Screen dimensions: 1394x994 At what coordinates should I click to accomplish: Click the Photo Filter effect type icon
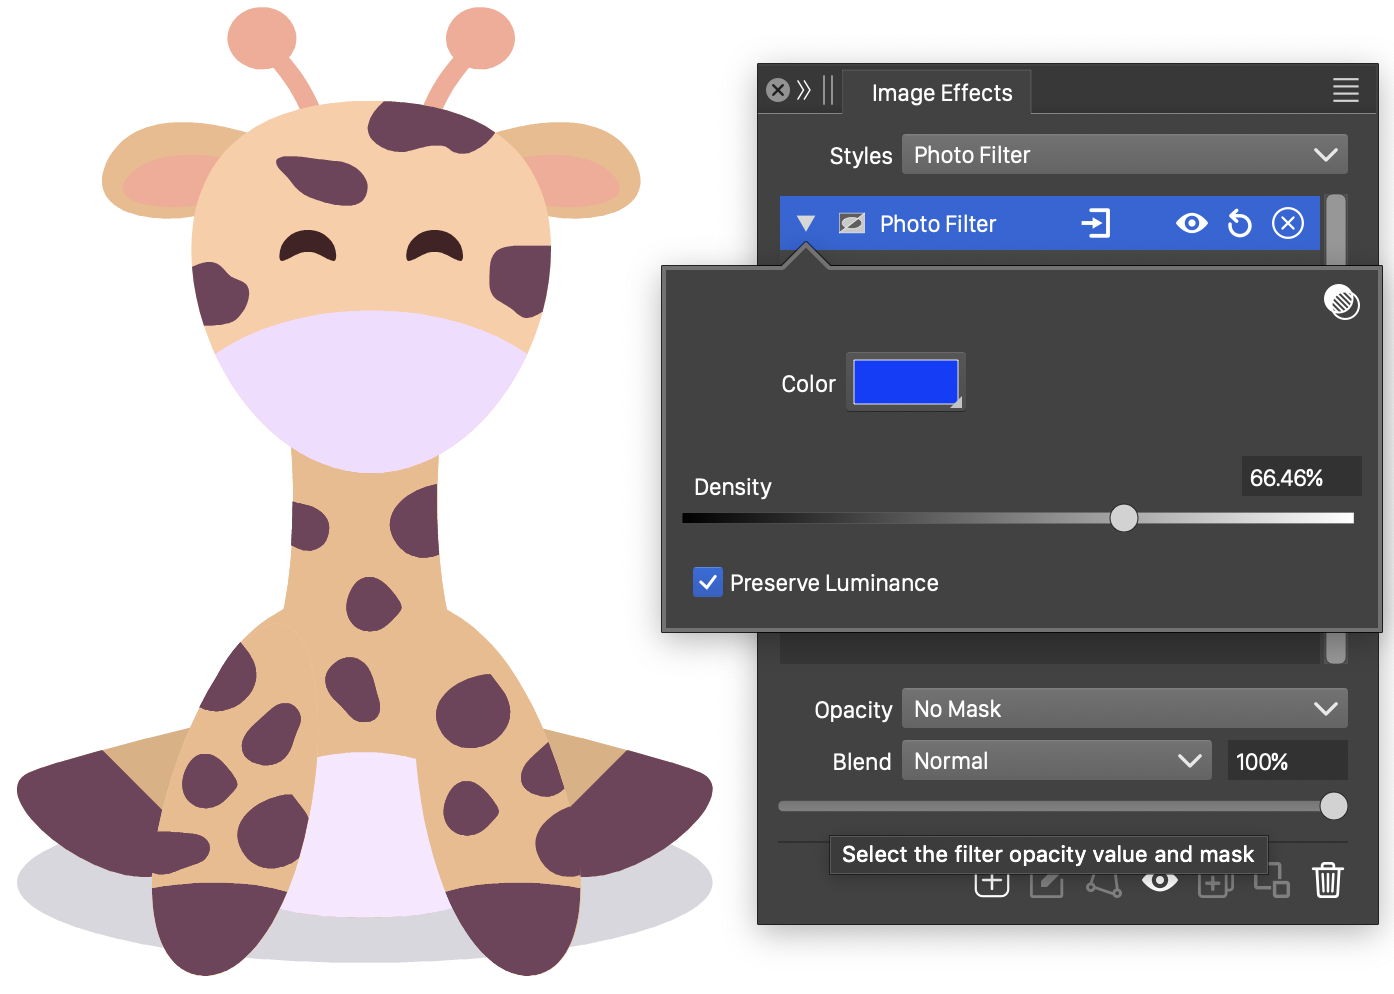tap(852, 223)
